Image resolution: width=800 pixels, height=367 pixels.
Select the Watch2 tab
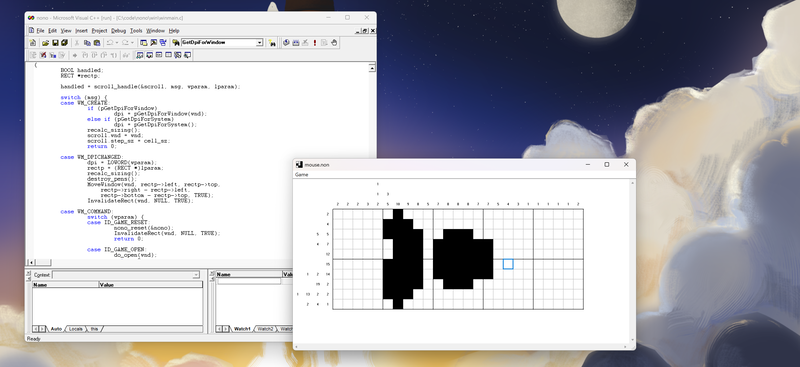(x=265, y=329)
